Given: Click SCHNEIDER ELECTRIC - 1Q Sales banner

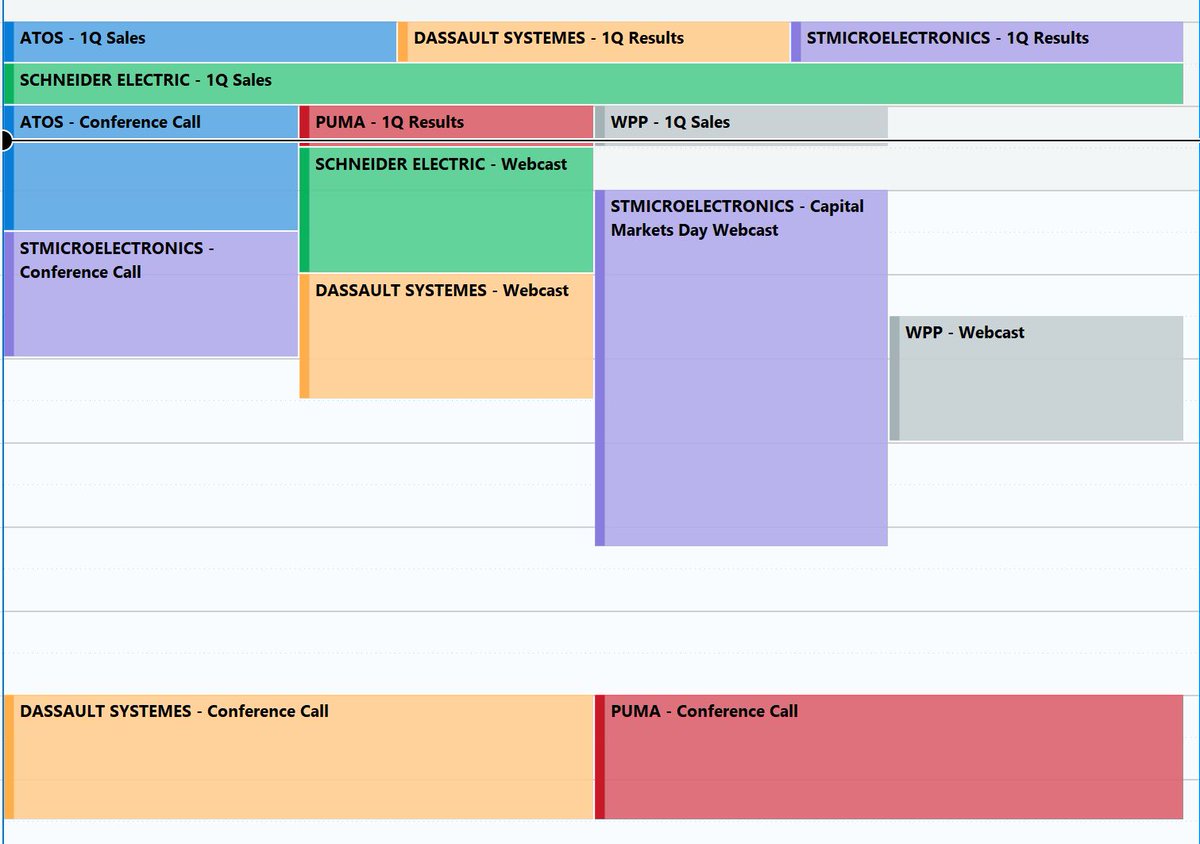Looking at the screenshot, I should tap(594, 84).
